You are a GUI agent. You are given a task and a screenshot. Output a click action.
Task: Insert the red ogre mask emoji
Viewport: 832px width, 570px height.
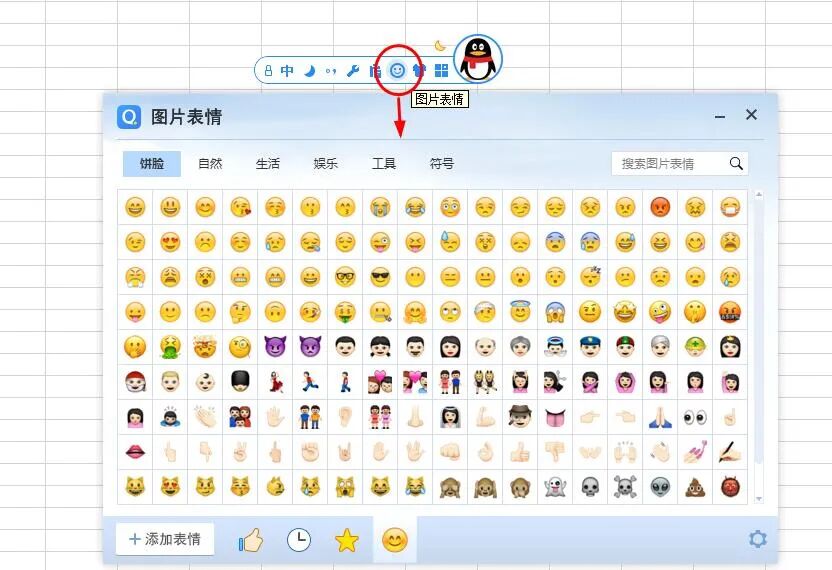730,487
